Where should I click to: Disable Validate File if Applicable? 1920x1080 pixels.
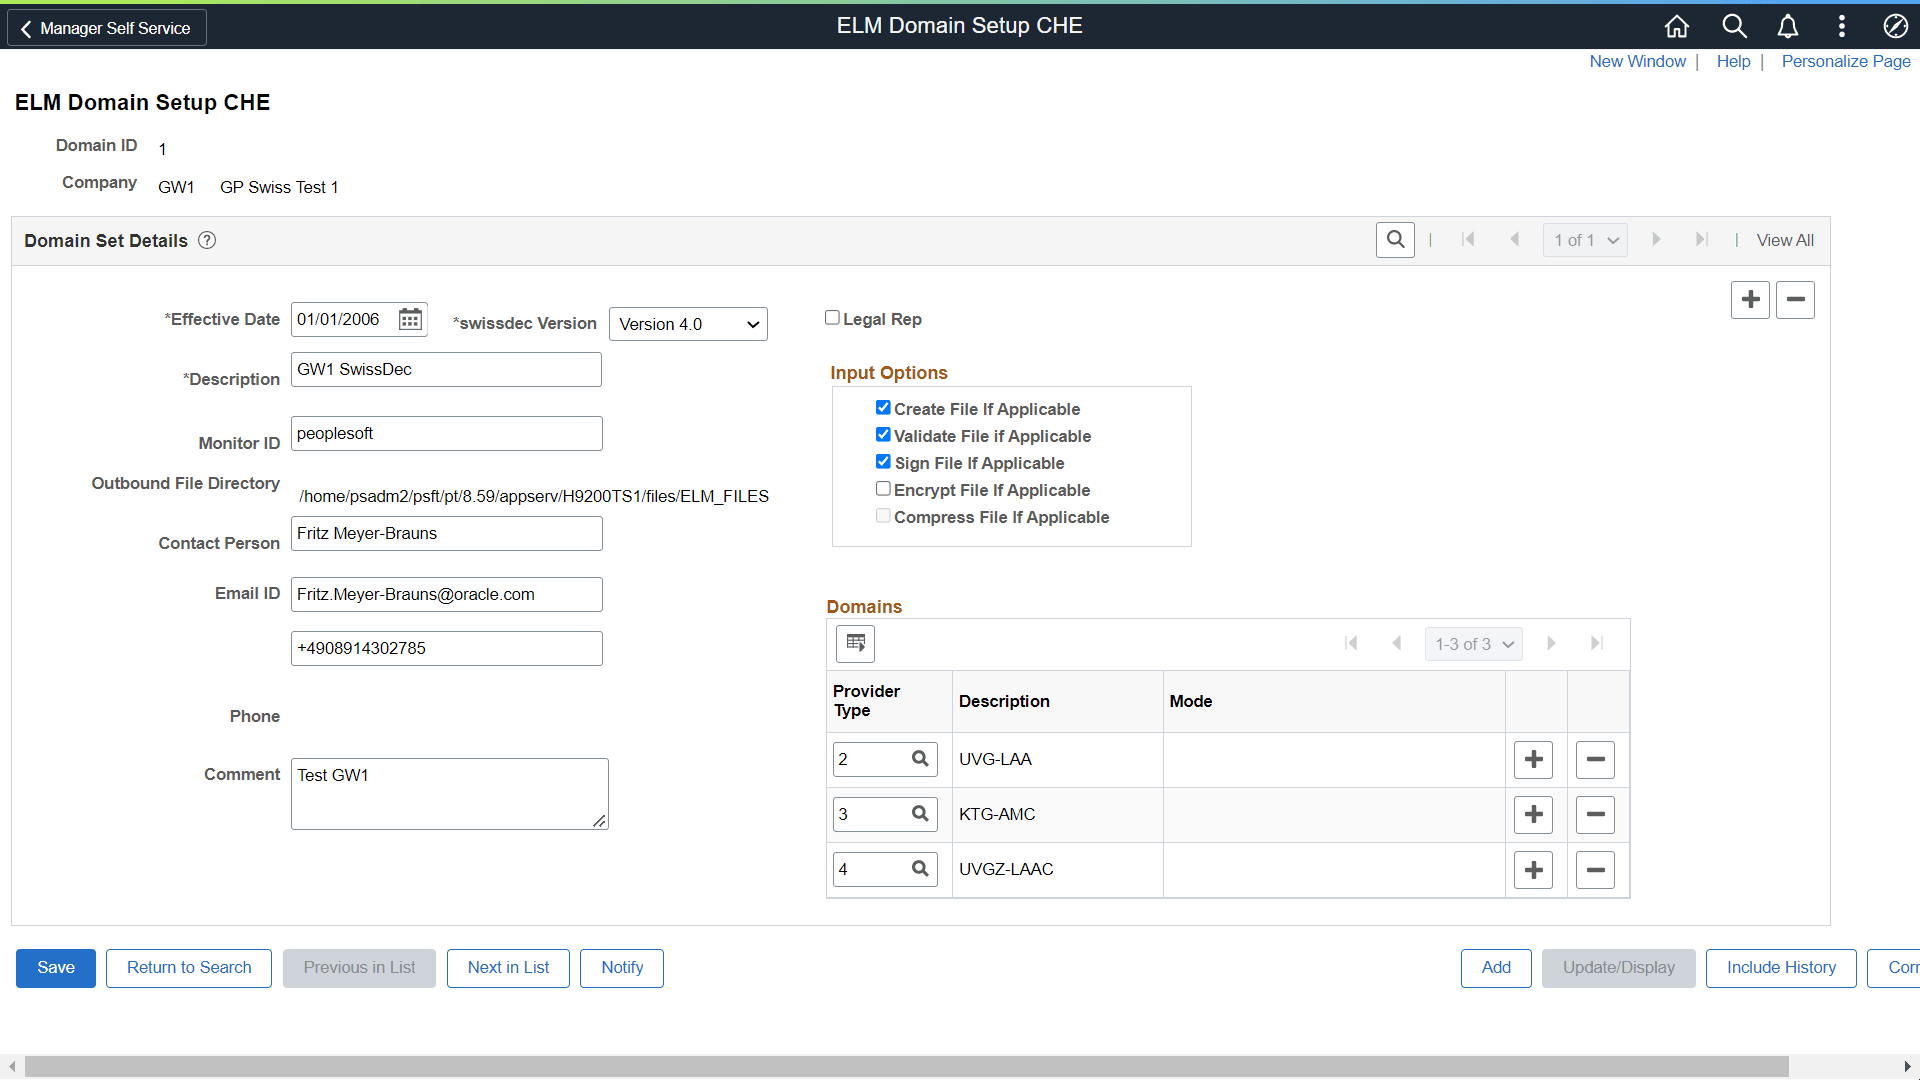tap(883, 434)
